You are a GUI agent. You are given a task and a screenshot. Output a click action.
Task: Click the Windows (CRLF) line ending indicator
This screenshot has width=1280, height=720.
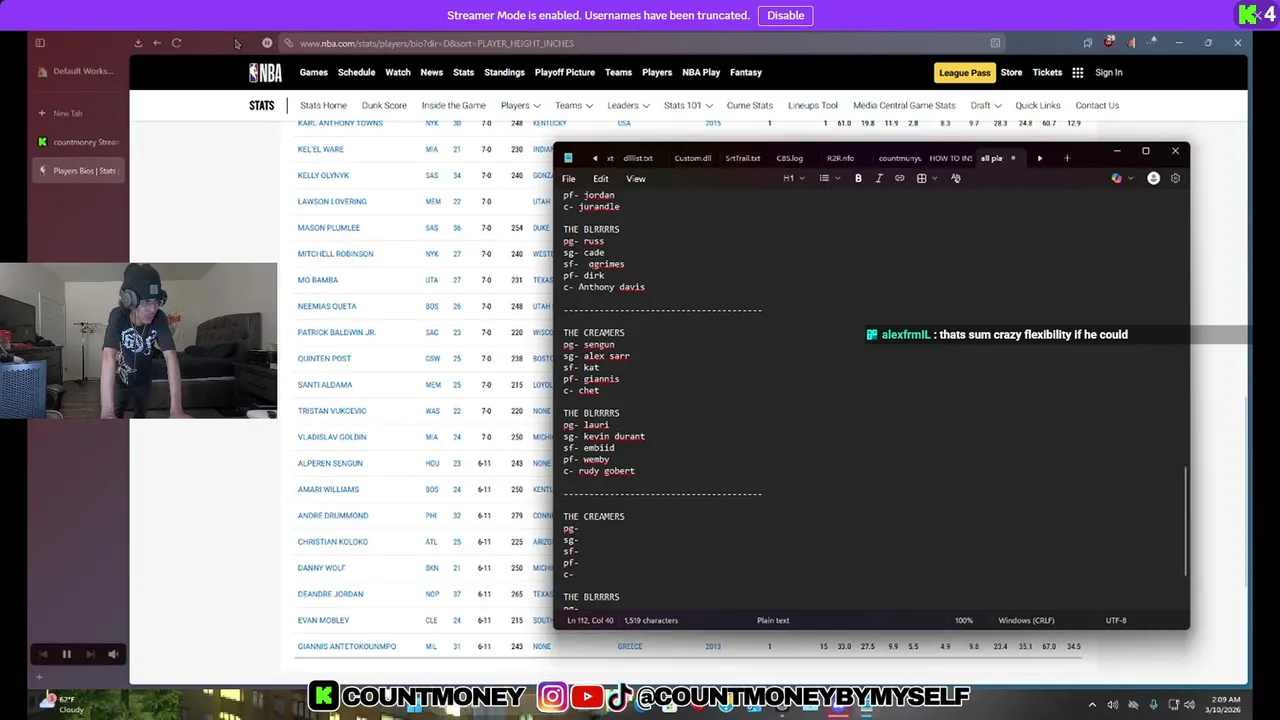1025,620
